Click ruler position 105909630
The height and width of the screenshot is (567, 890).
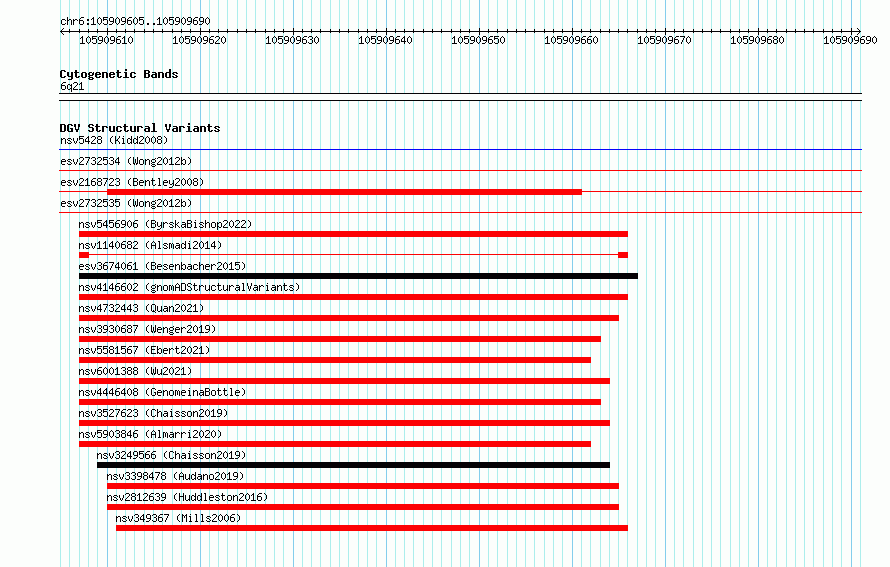[292, 40]
